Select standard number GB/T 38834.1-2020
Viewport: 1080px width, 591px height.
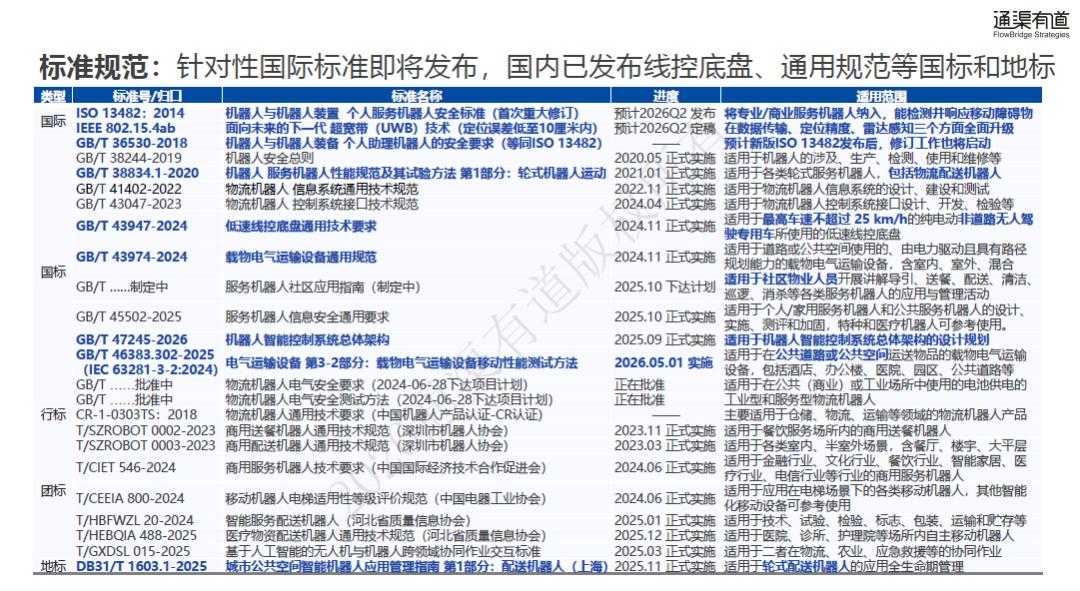pyautogui.click(x=137, y=174)
